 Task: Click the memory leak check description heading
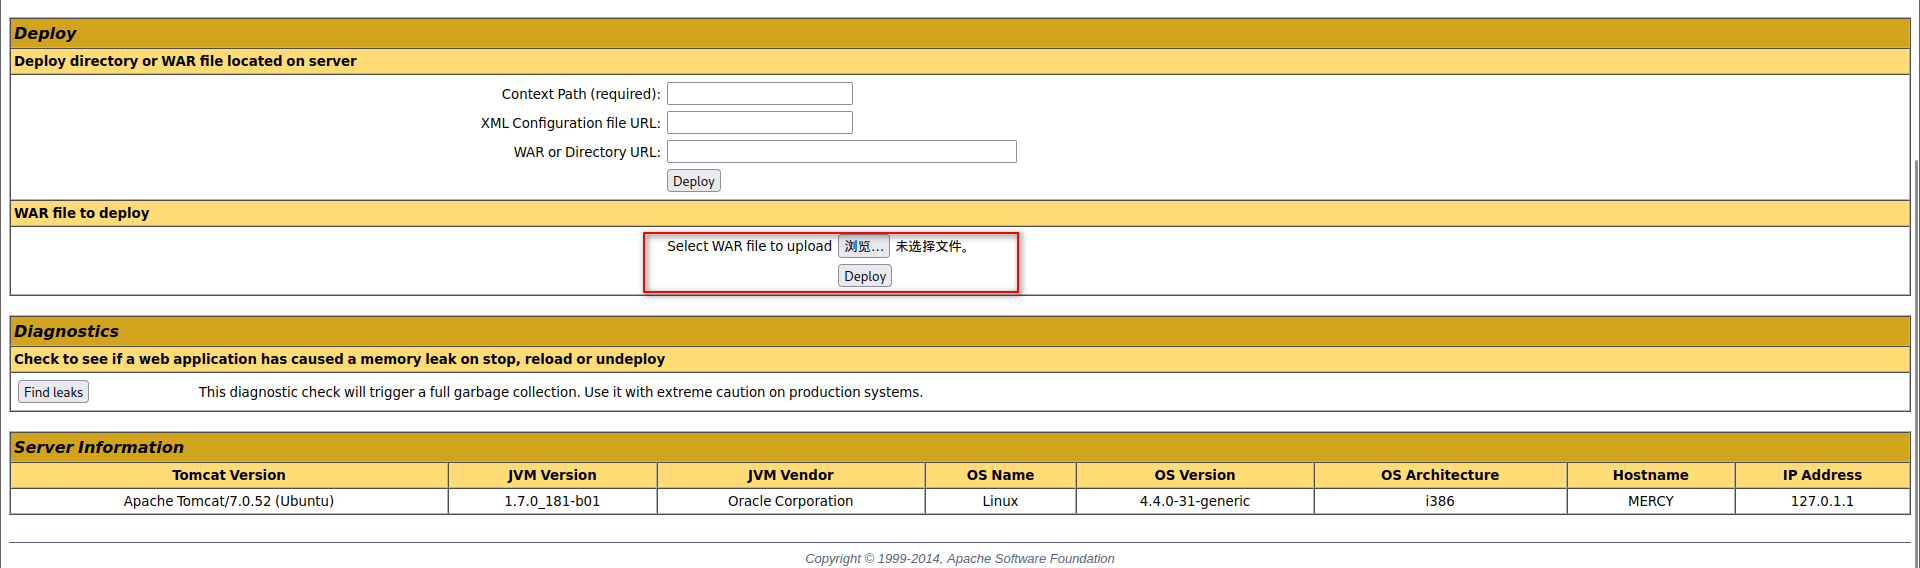[339, 359]
